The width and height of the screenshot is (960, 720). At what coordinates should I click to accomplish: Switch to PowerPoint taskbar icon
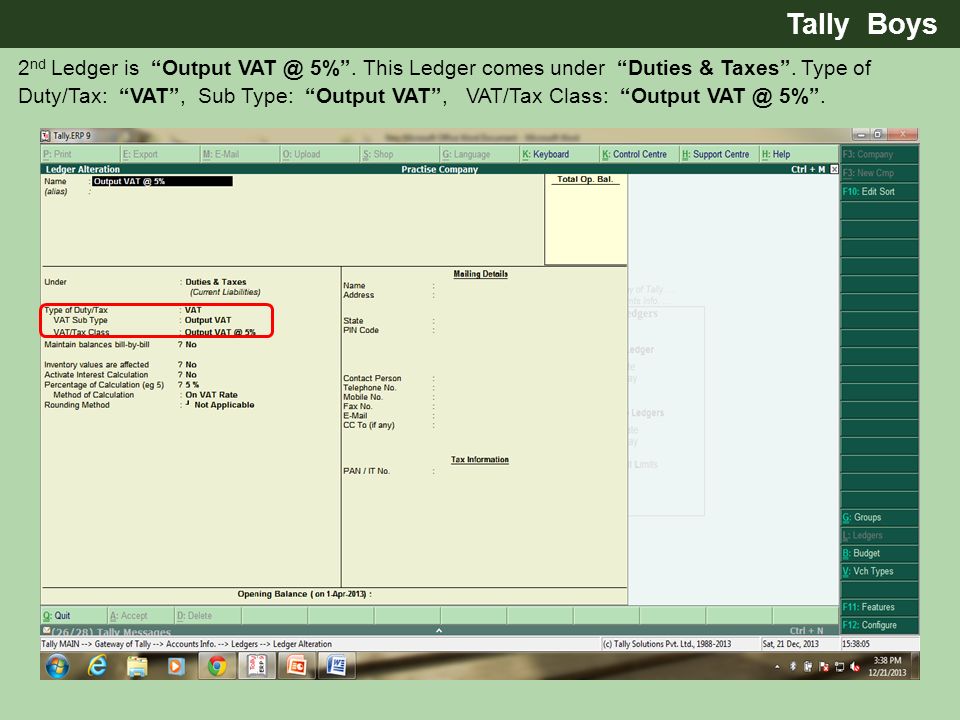(x=296, y=666)
